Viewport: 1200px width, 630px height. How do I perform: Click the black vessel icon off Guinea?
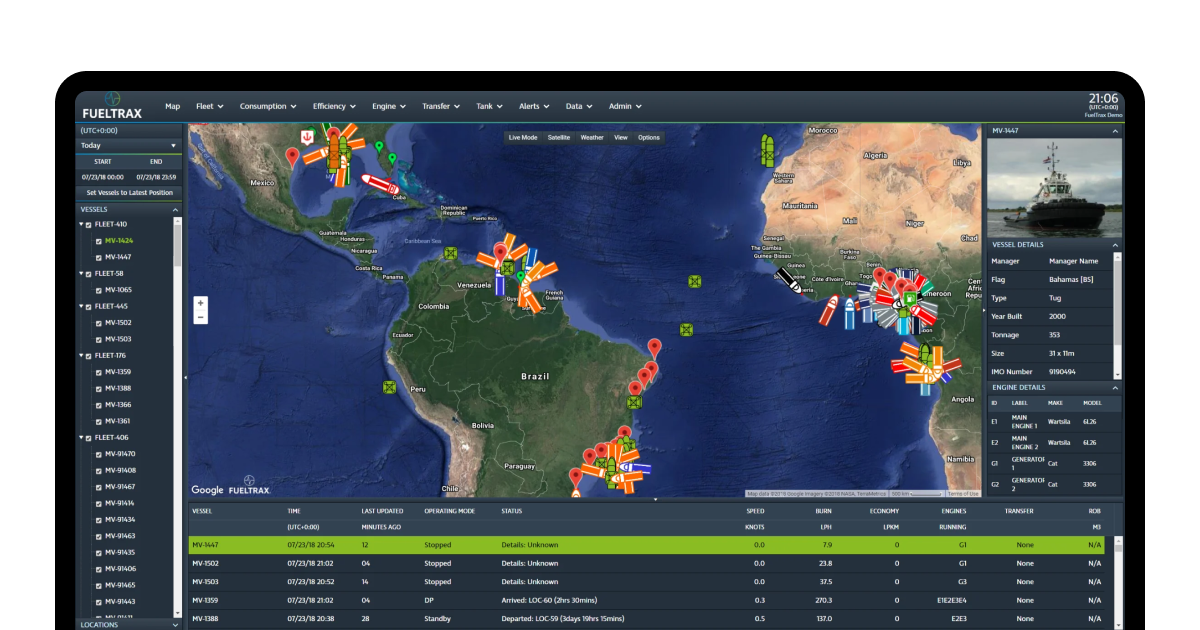(x=789, y=281)
